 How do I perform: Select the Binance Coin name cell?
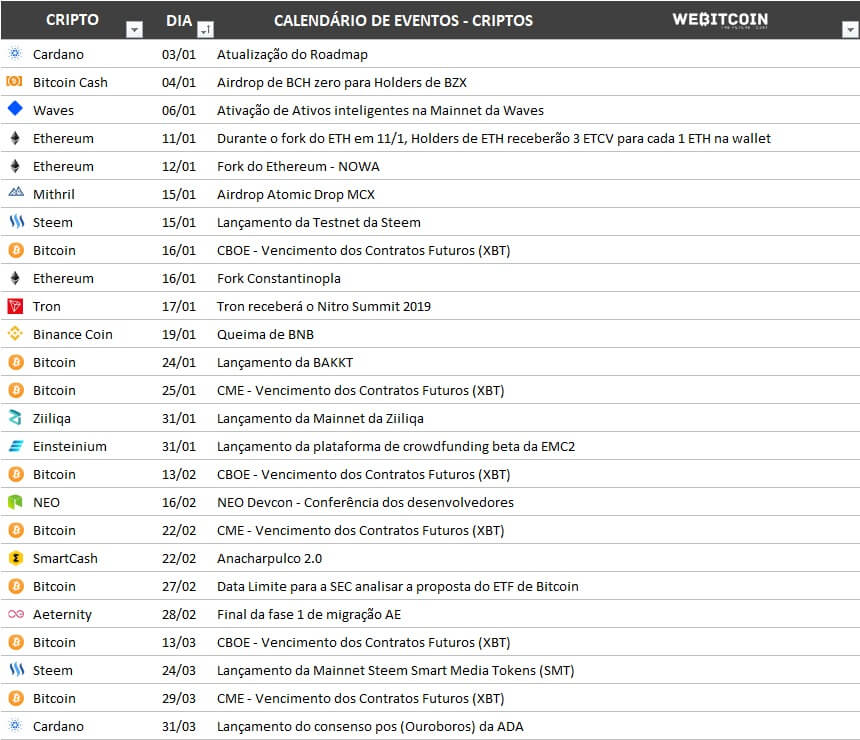pyautogui.click(x=72, y=334)
